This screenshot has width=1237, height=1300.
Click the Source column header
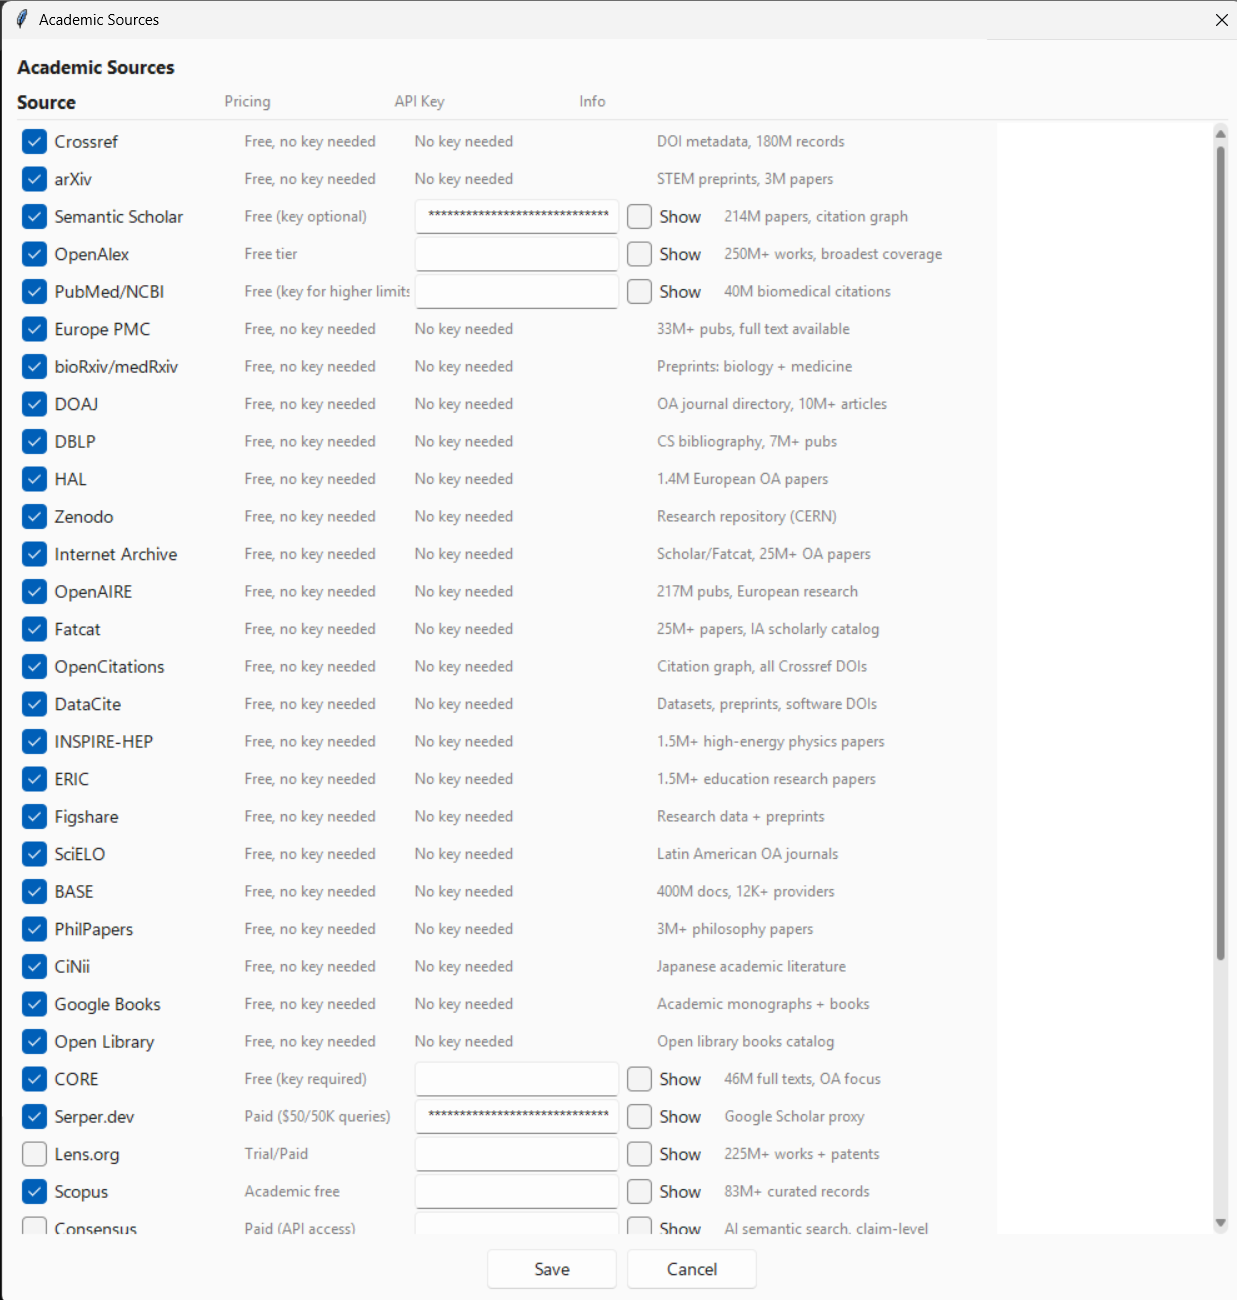(x=46, y=102)
